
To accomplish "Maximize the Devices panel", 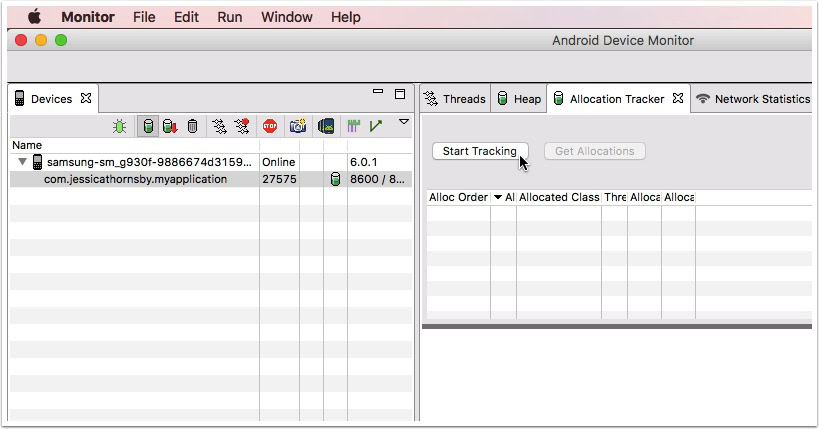I will (x=400, y=94).
